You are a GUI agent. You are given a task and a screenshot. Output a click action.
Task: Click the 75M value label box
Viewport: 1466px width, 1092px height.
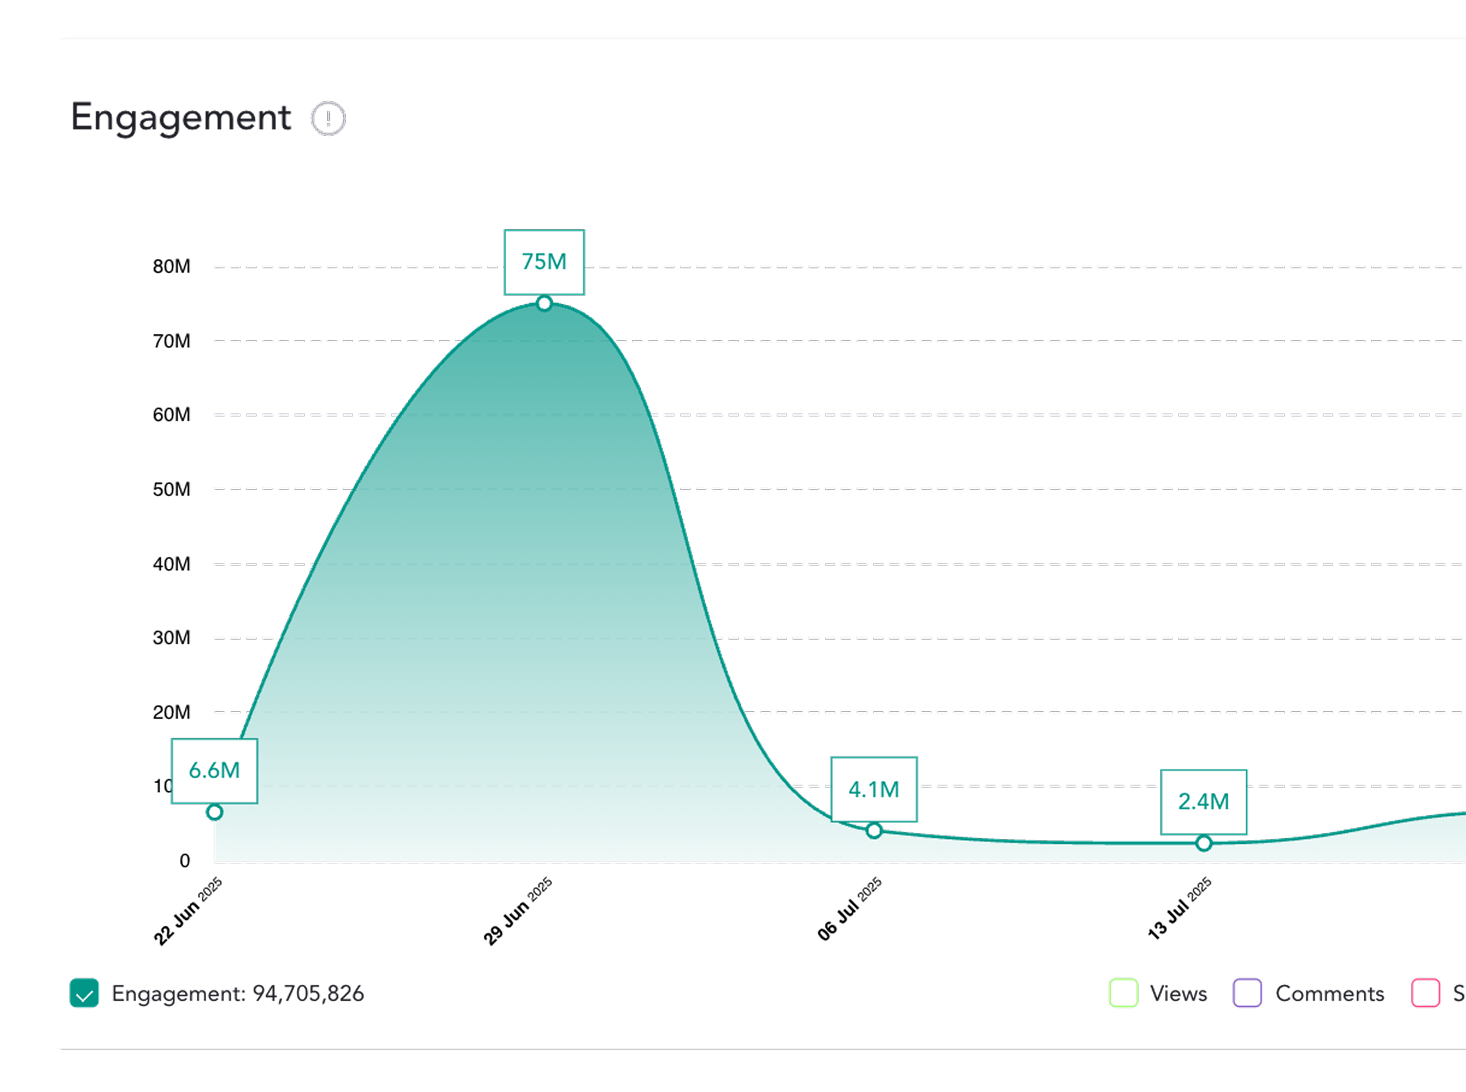coord(544,262)
